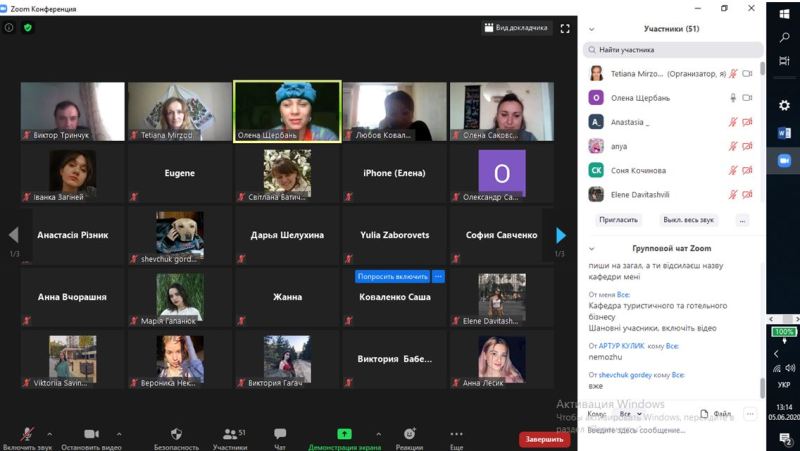The image size is (800, 451).
Task: Open network icon in system tray
Action: [777, 368]
